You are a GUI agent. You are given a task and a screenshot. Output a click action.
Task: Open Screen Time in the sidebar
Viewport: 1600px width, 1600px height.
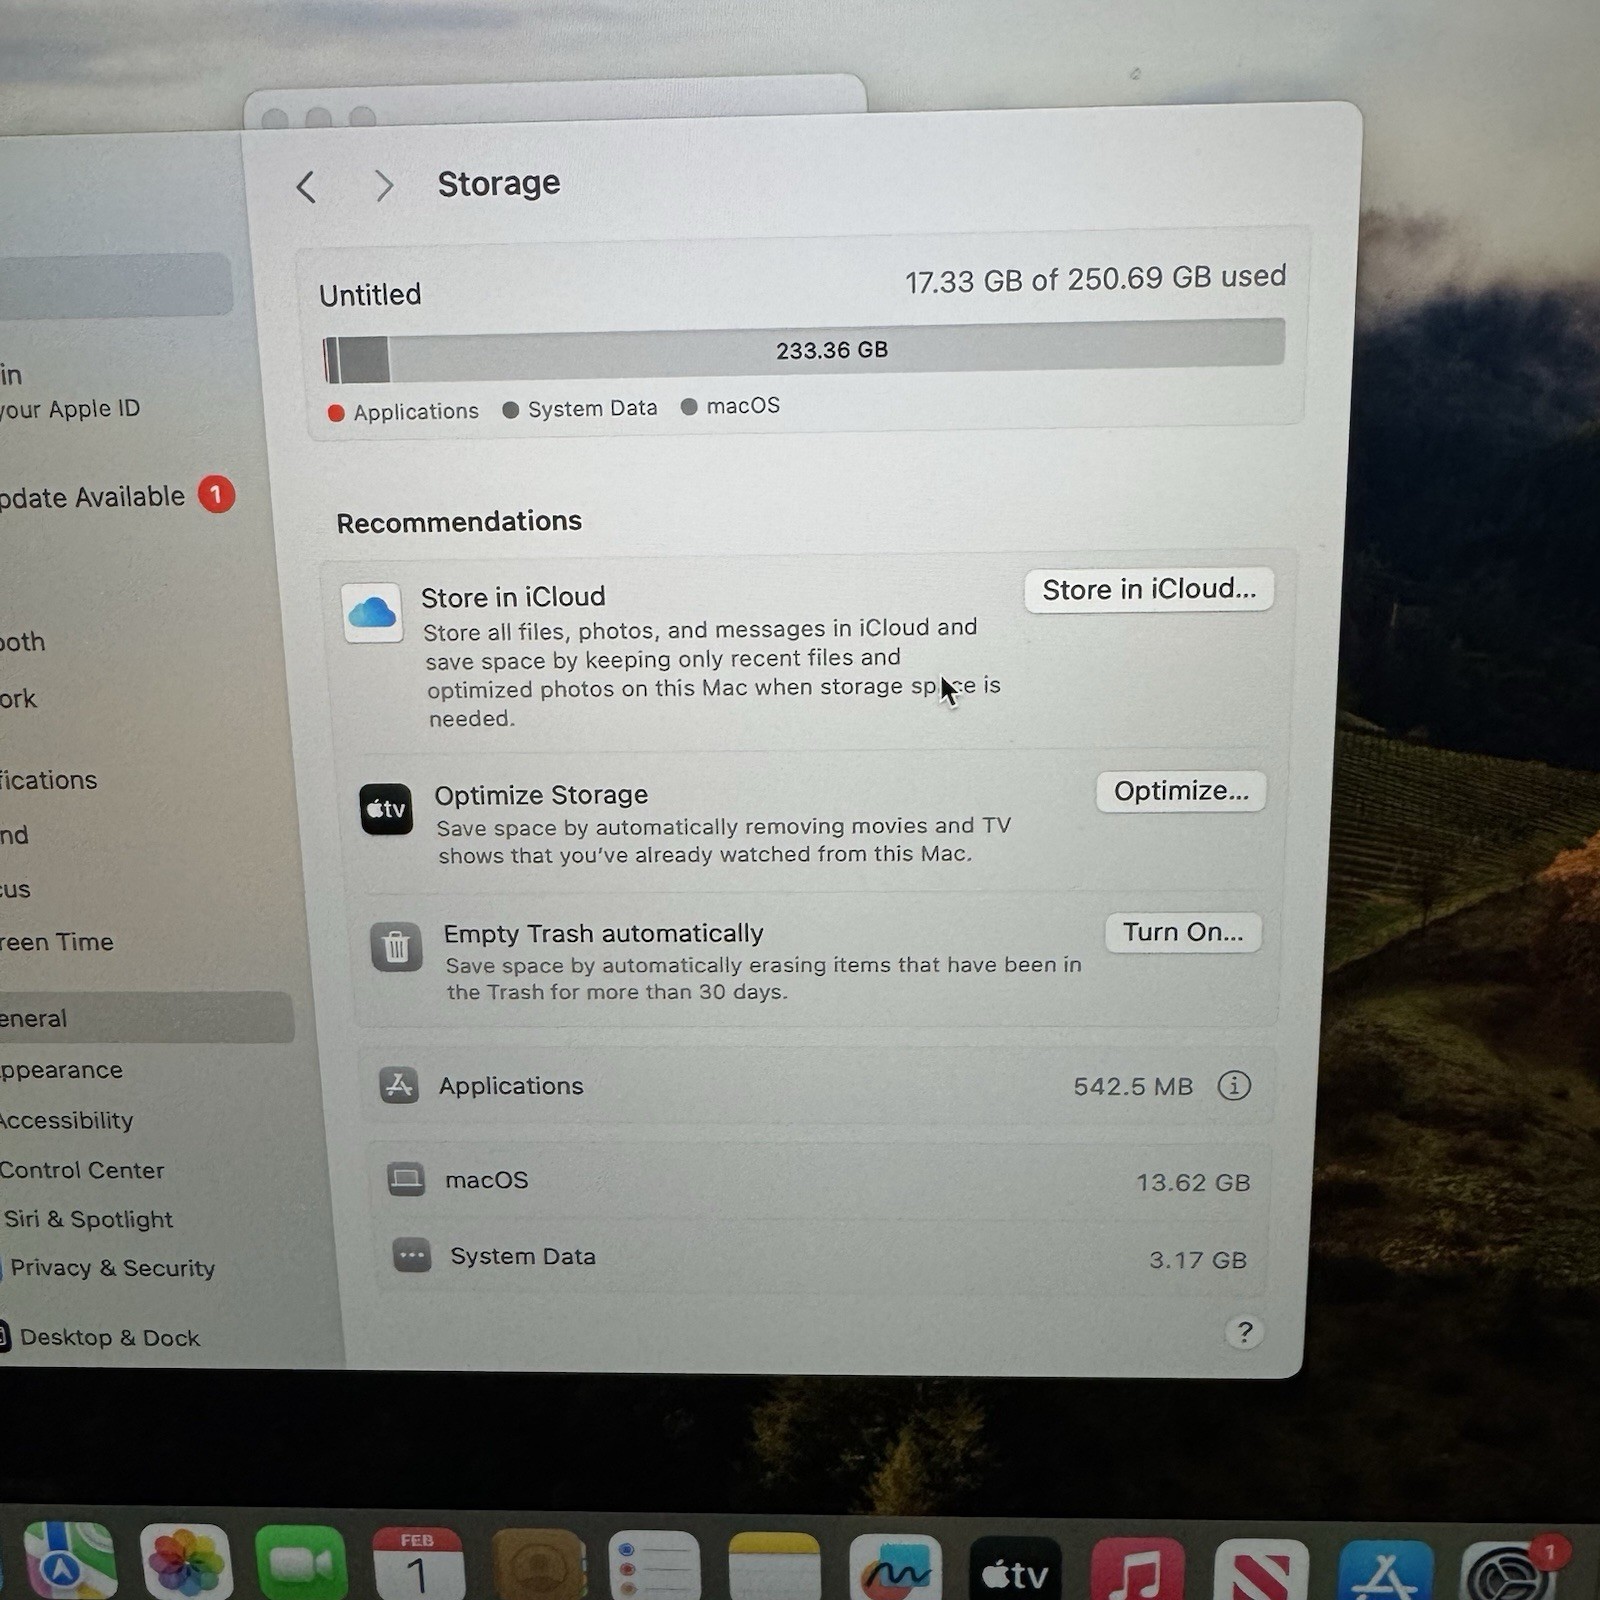pos(57,942)
